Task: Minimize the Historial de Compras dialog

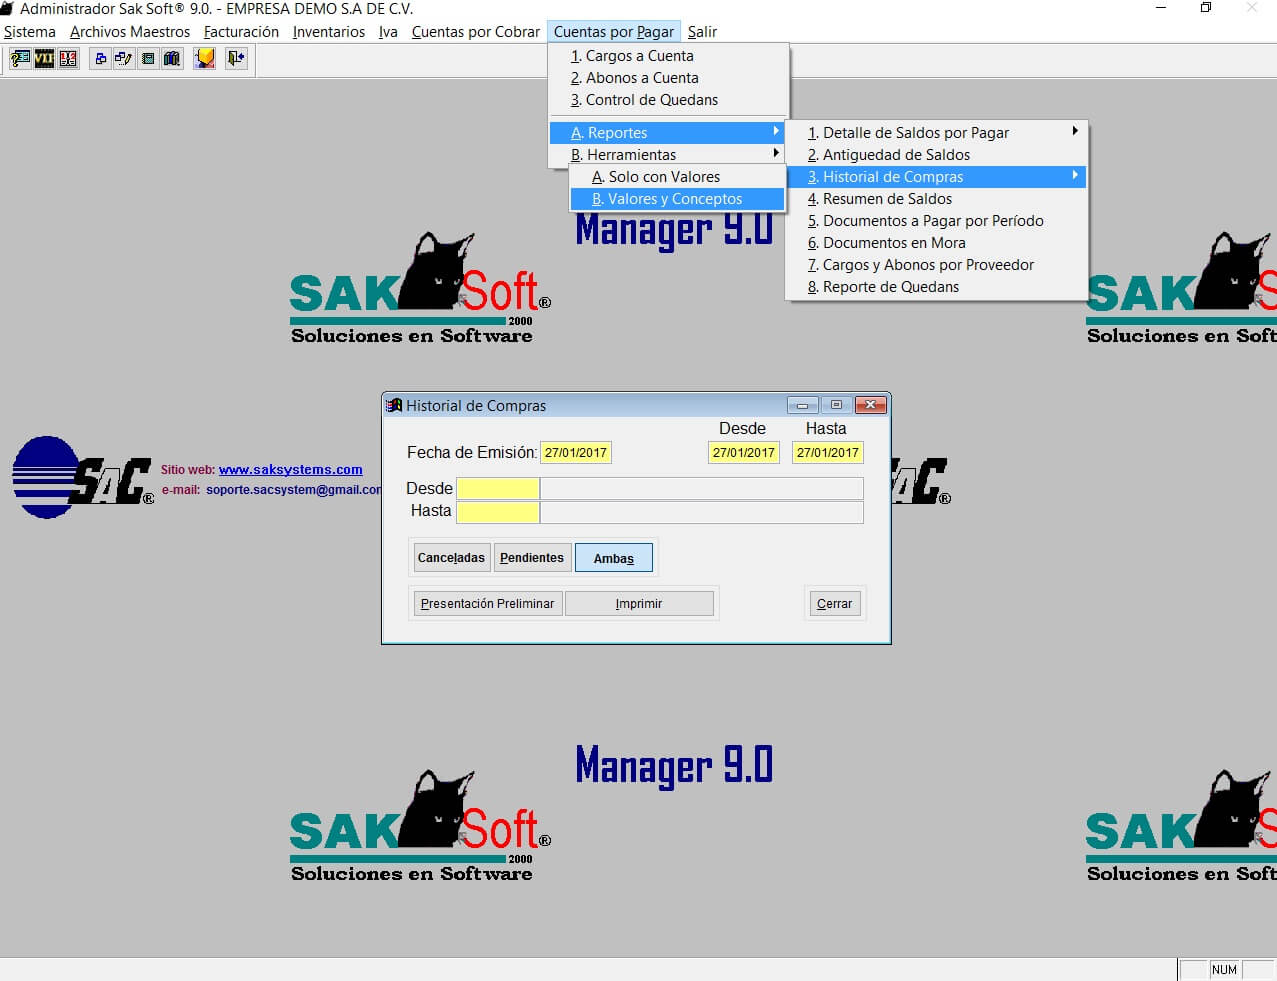Action: tap(802, 405)
